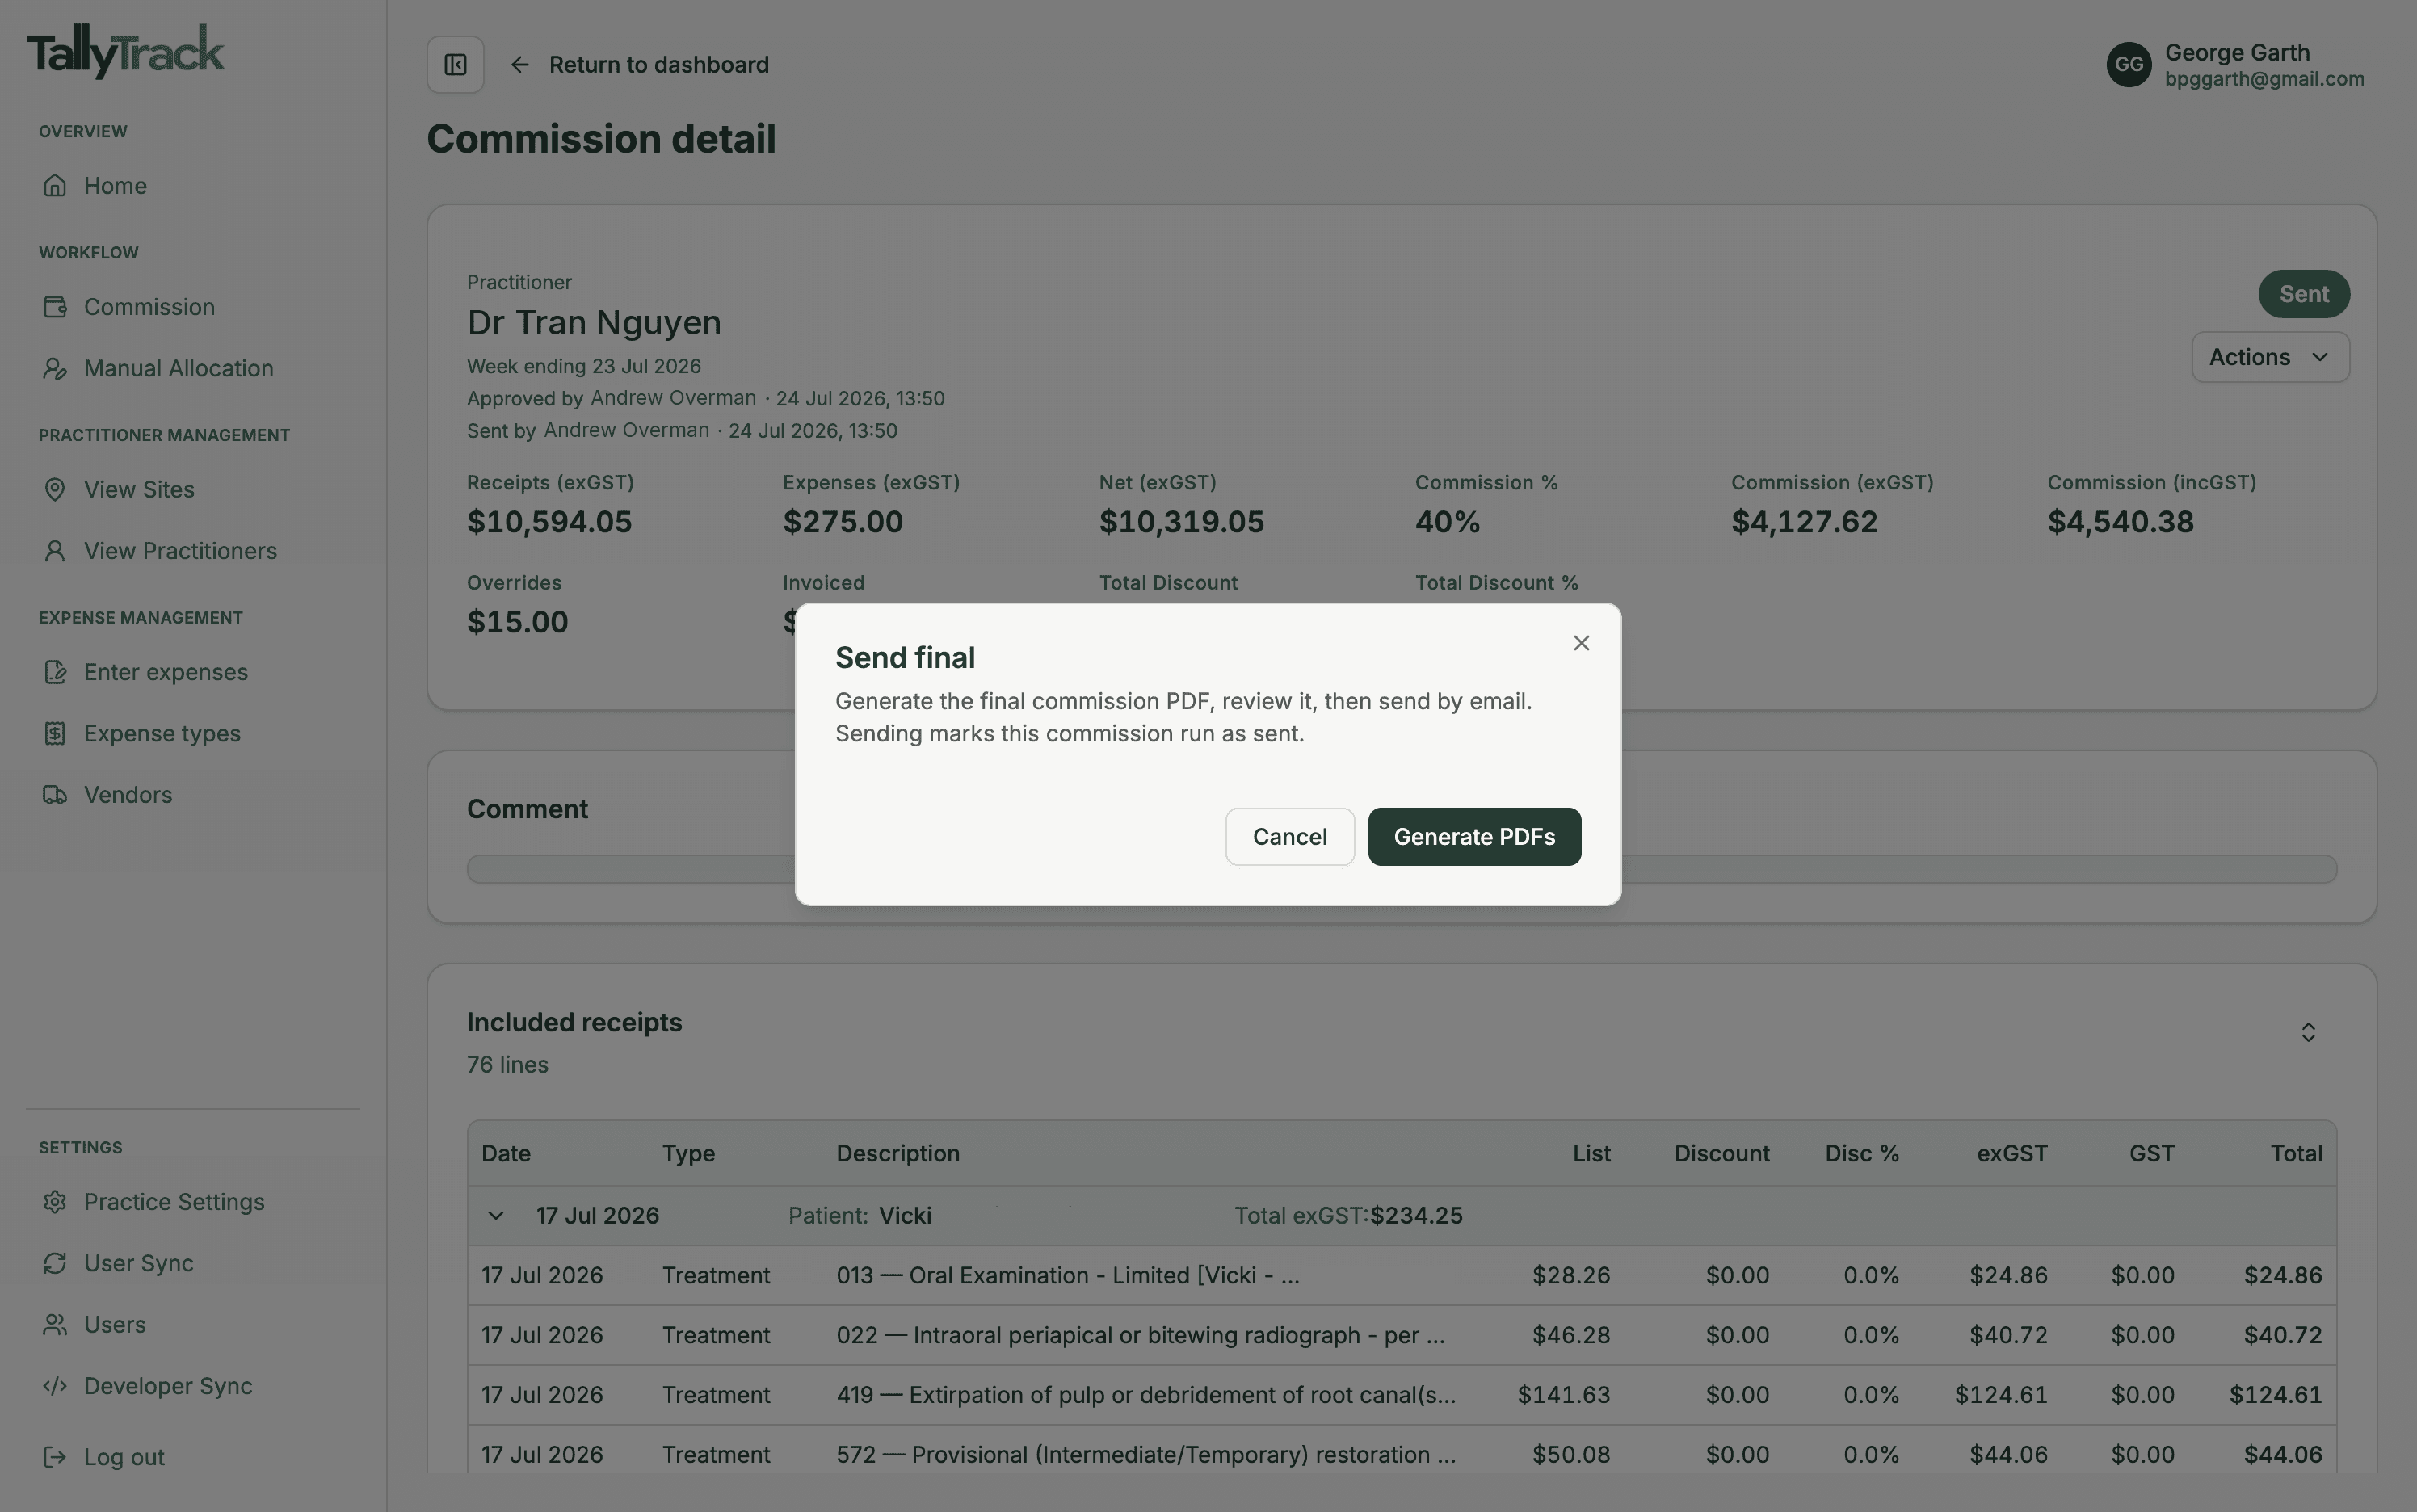Open the Actions dropdown
This screenshot has height=1512, width=2417.
tap(2270, 357)
